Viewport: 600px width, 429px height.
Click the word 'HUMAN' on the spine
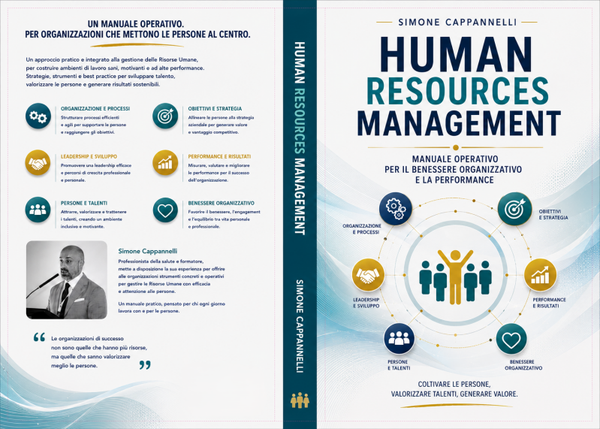[x=300, y=62]
